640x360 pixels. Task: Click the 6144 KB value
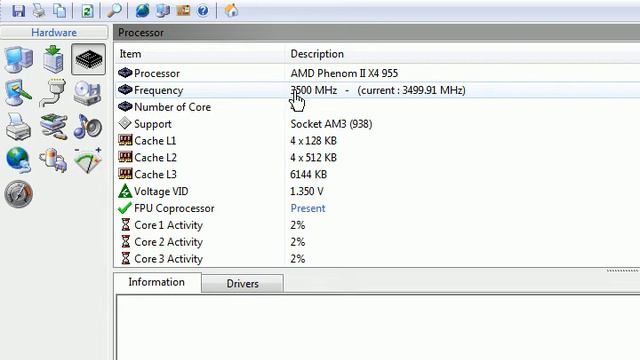308,175
